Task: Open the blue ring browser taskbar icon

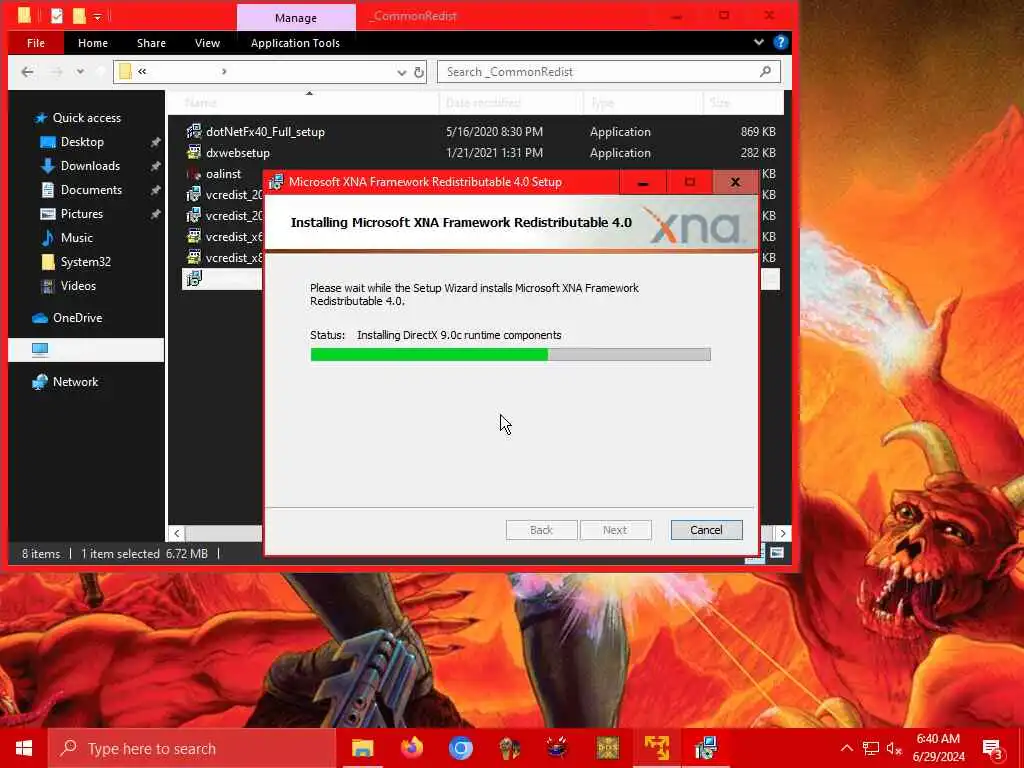Action: [460, 748]
